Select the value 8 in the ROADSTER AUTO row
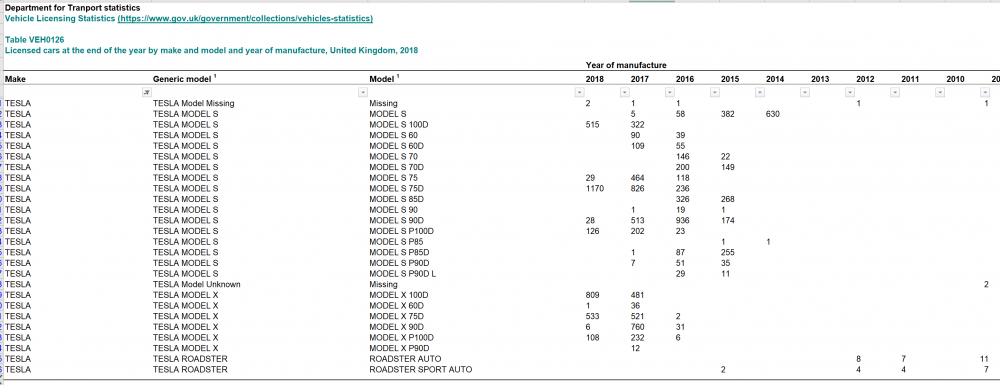Viewport: 1000px width, 385px height. (x=858, y=359)
